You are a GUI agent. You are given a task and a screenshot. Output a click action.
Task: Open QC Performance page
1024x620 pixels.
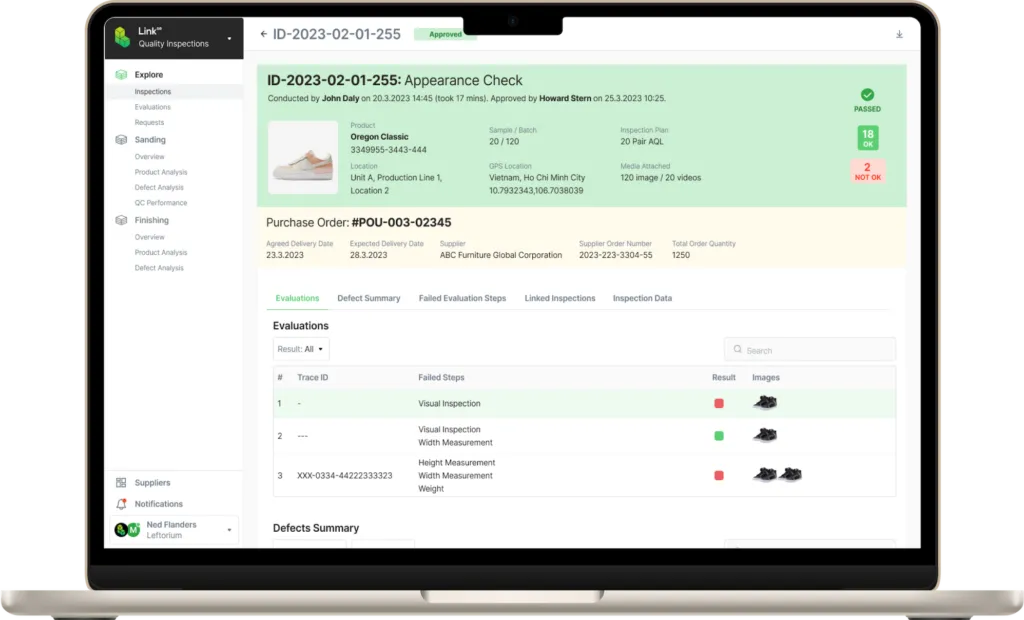161,203
